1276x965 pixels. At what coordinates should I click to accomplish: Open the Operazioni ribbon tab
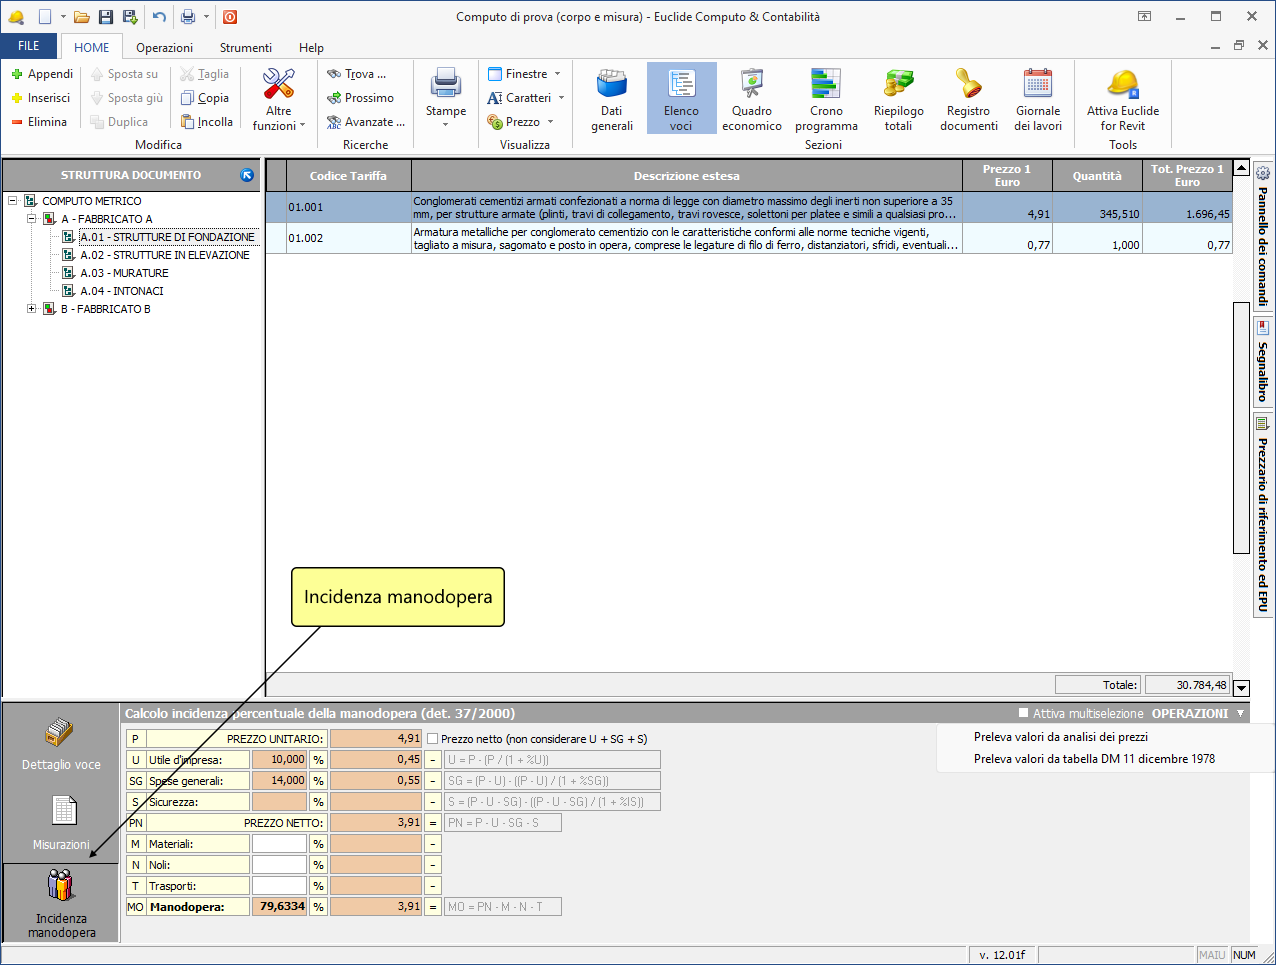point(164,47)
